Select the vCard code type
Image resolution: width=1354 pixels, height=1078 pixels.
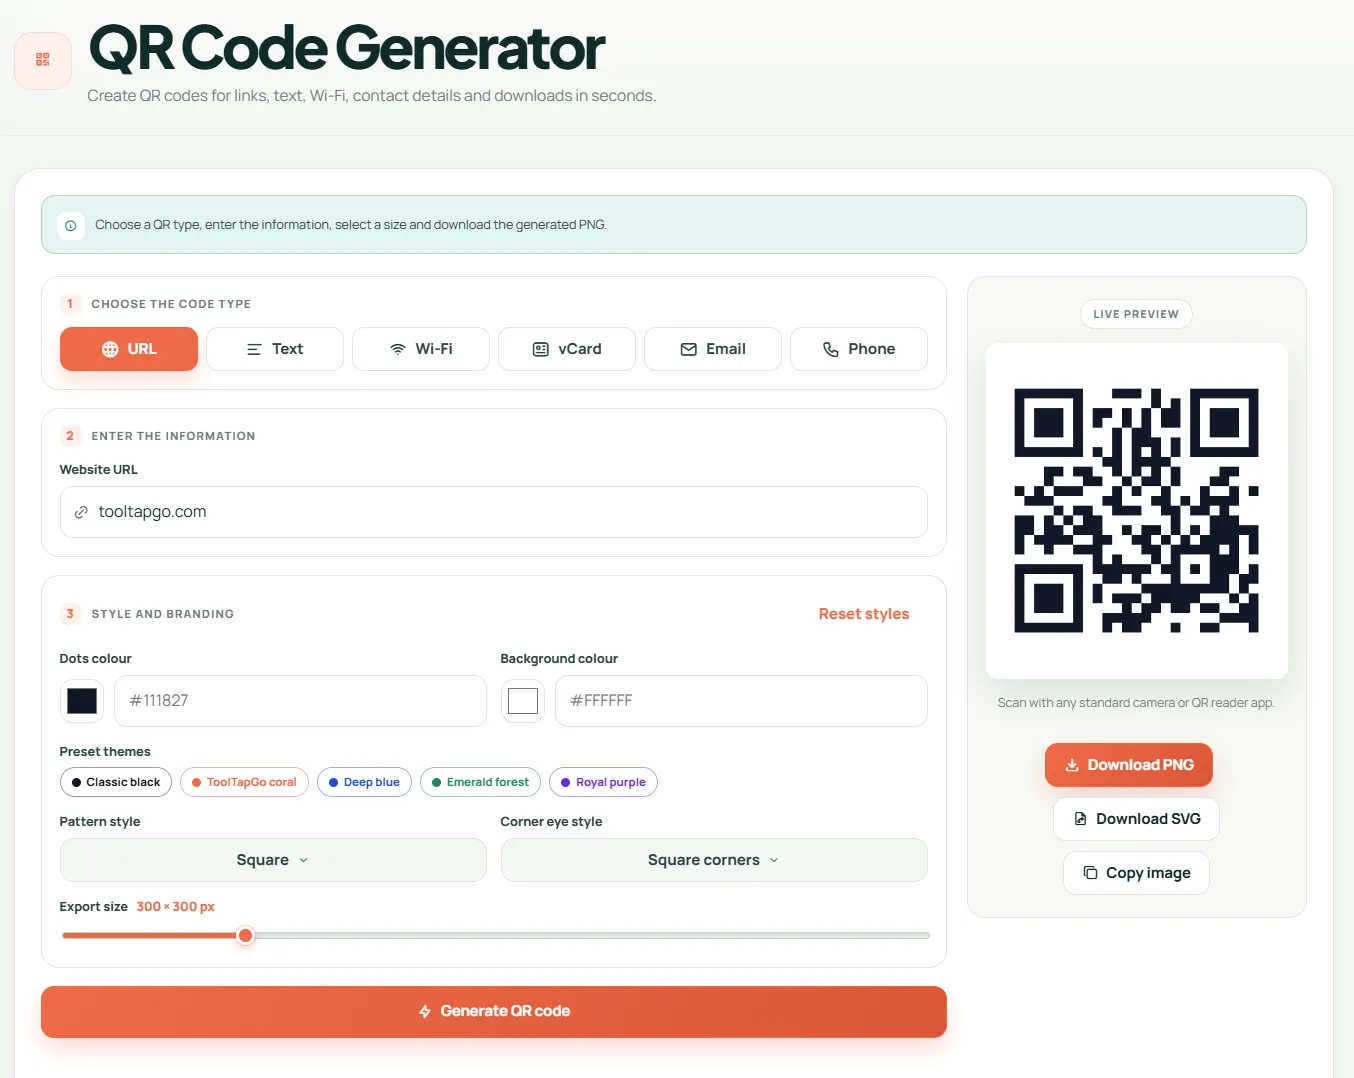click(x=567, y=349)
